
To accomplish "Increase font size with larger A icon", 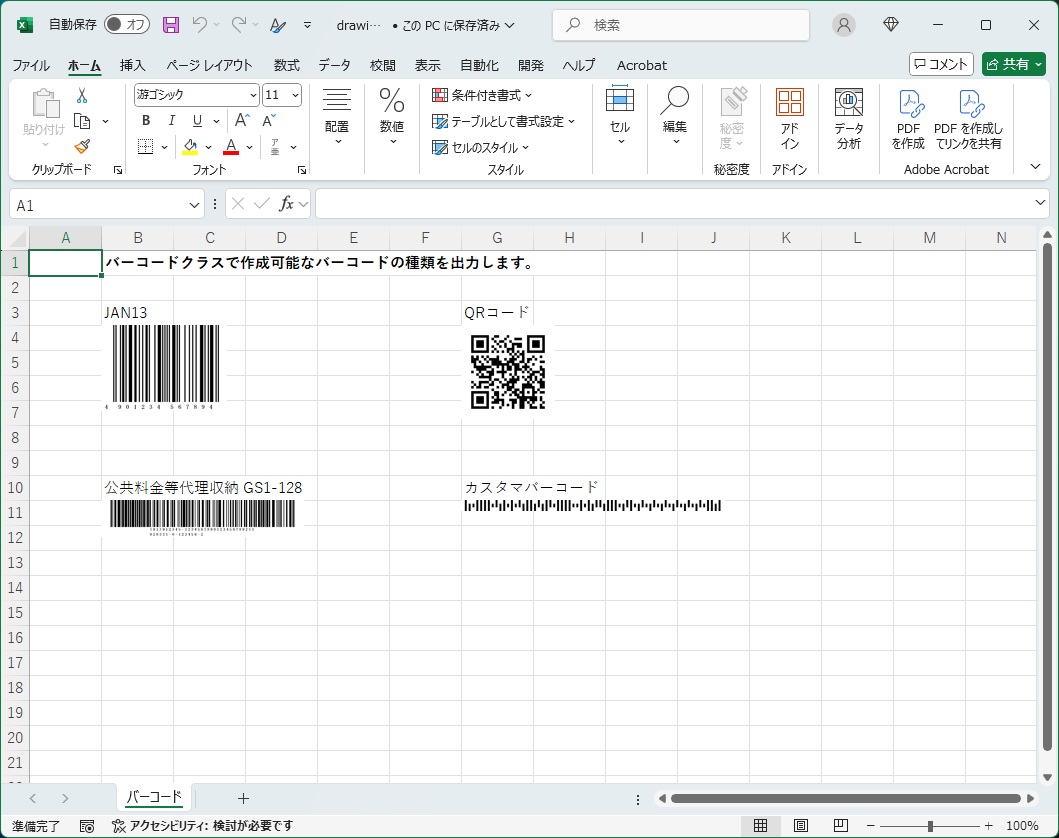I will click(x=242, y=121).
